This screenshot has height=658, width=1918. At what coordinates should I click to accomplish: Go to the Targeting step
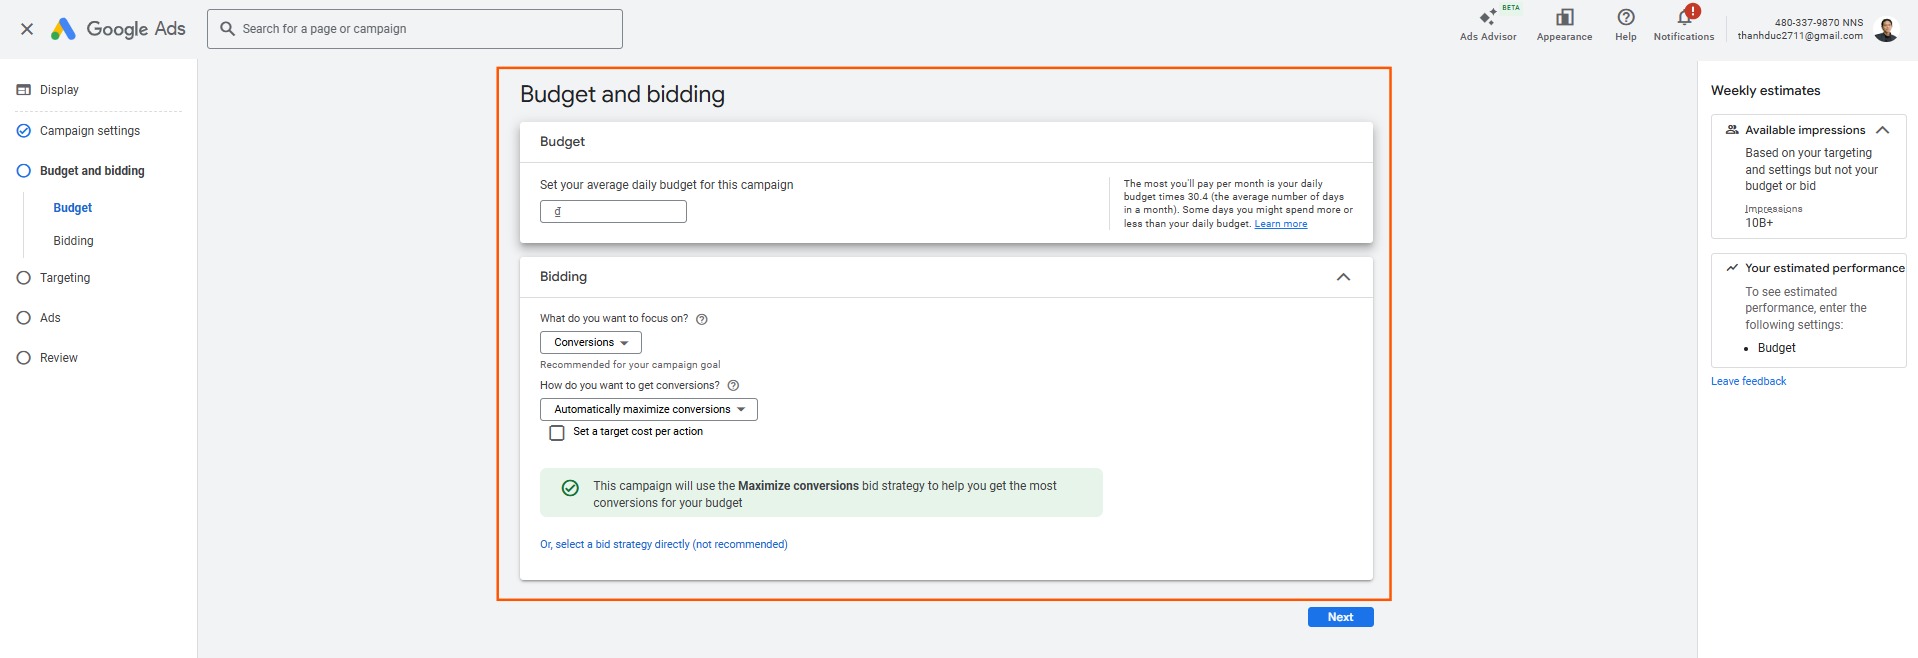pos(65,278)
